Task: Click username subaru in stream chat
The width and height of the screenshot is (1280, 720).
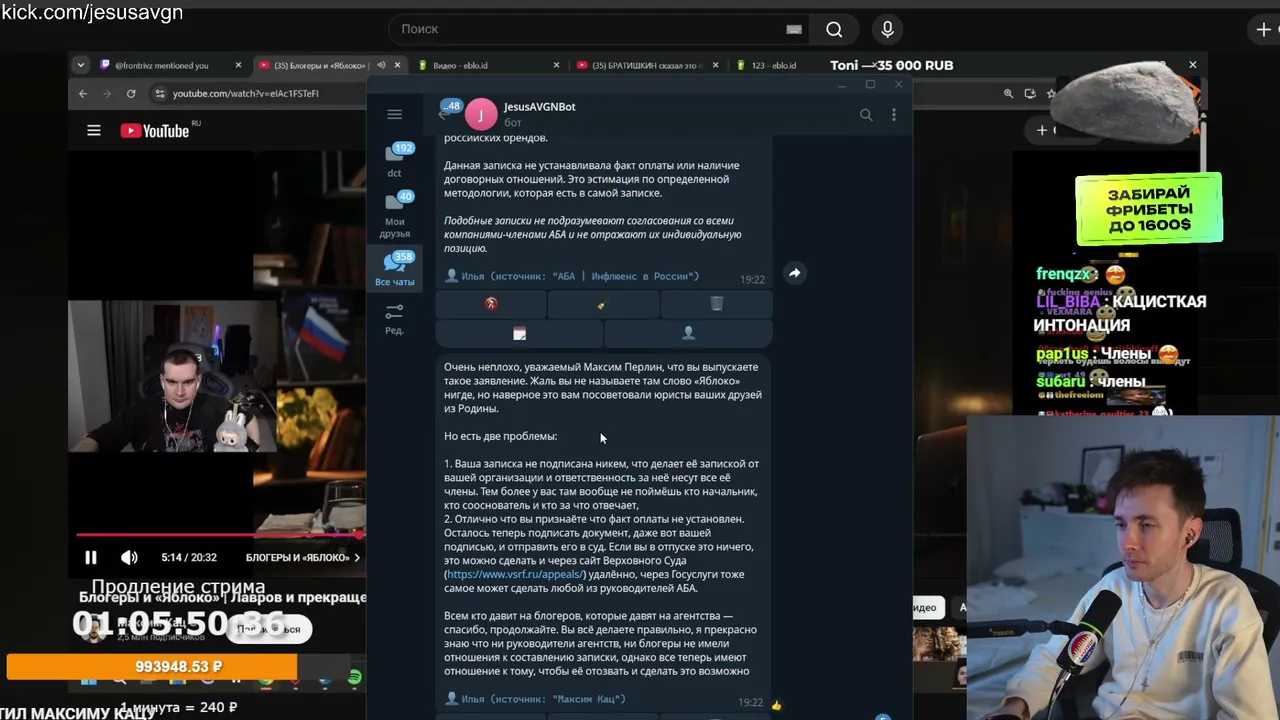Action: [1061, 381]
